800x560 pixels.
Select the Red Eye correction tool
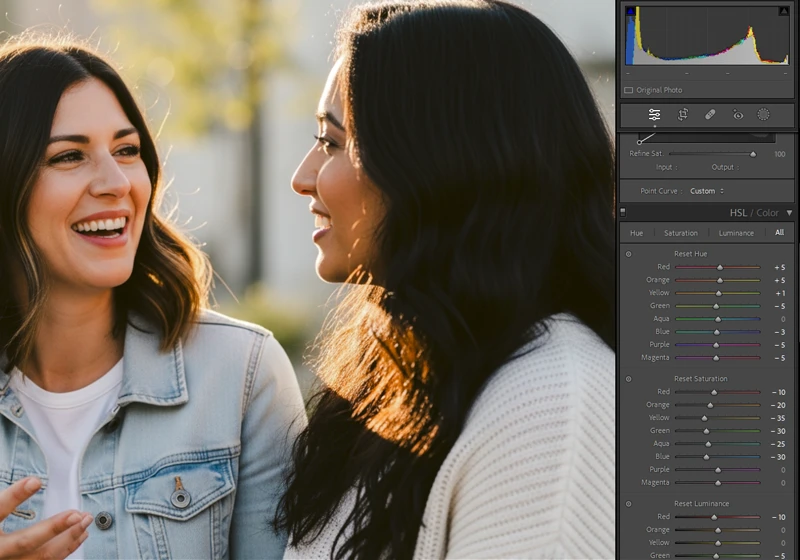tap(738, 115)
